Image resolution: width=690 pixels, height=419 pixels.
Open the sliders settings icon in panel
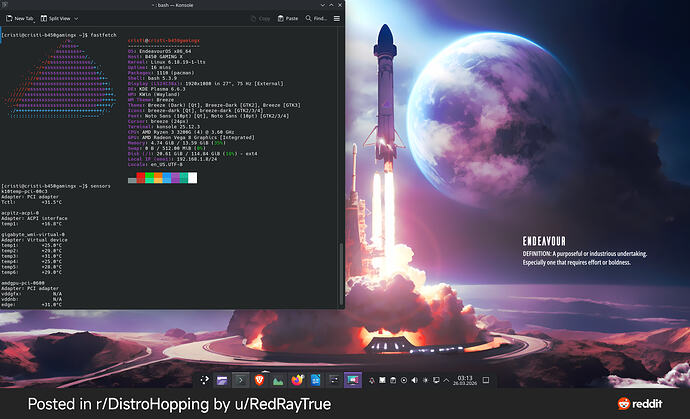click(x=334, y=380)
